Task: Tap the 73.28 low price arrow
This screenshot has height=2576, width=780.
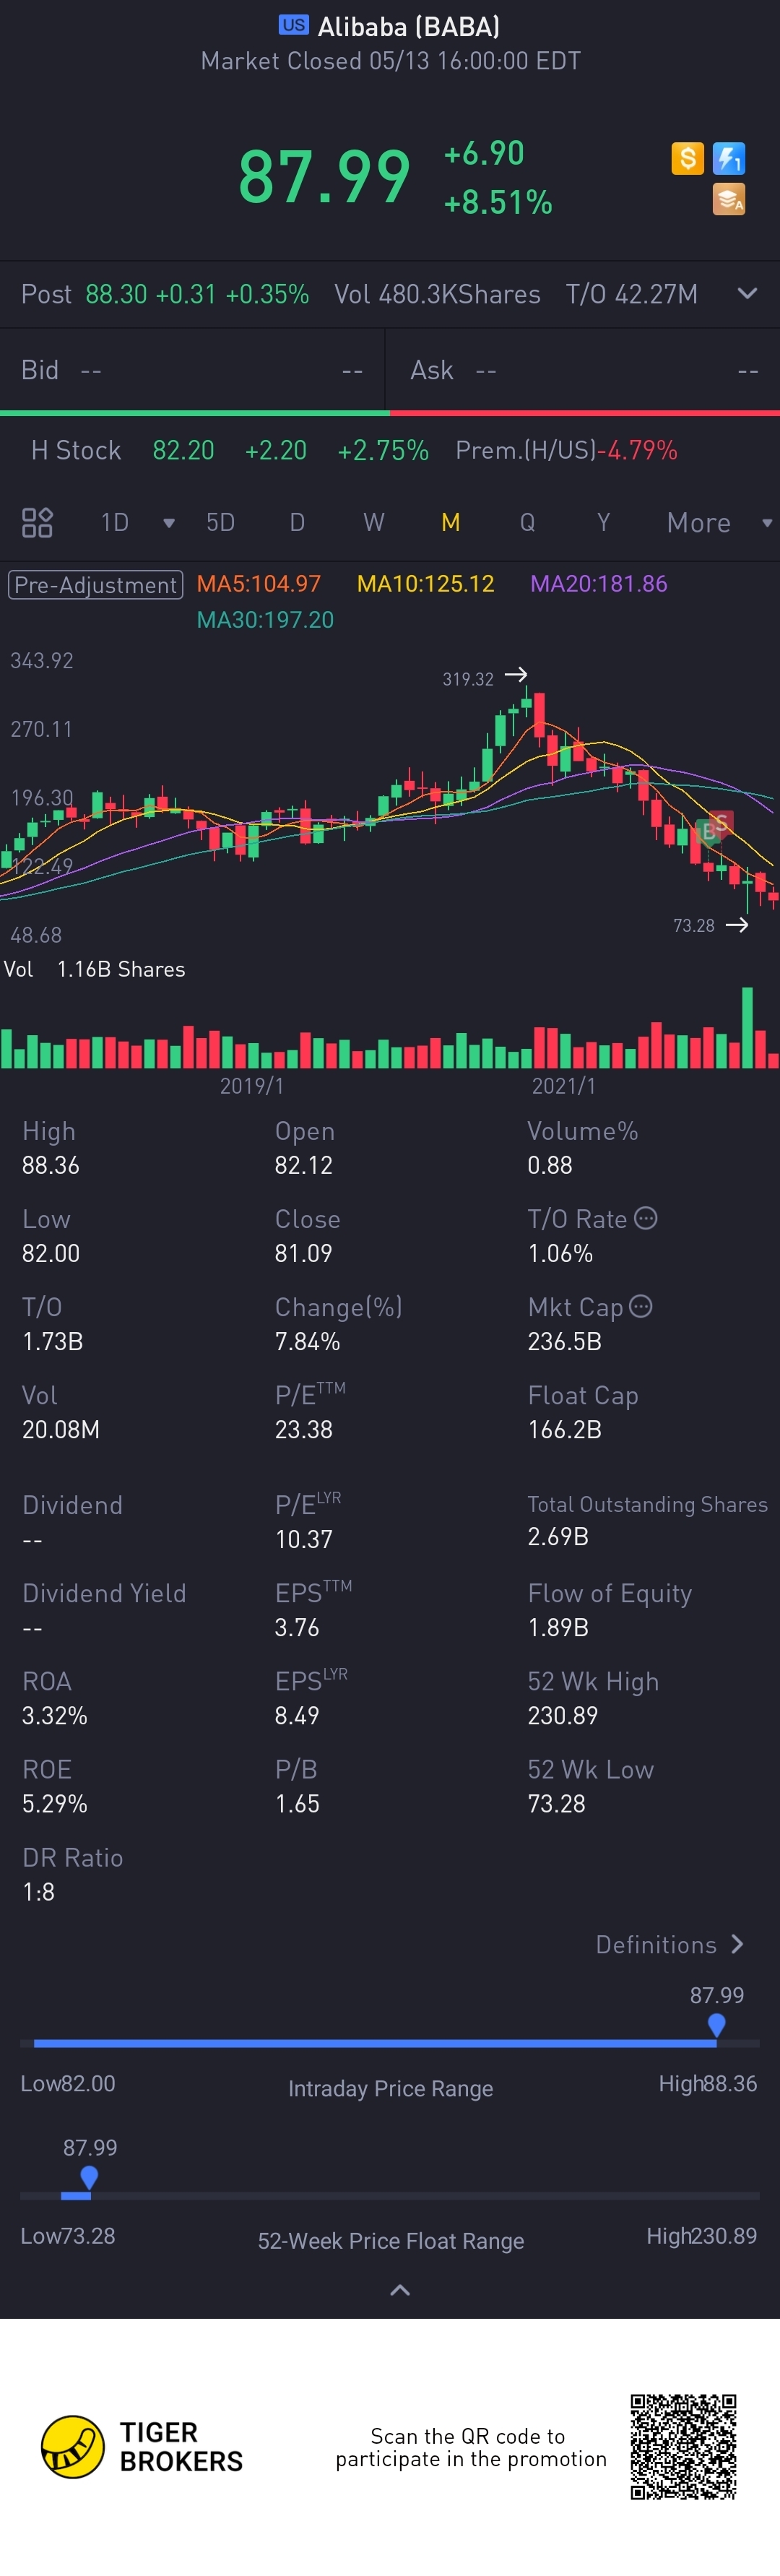Action: (x=737, y=925)
